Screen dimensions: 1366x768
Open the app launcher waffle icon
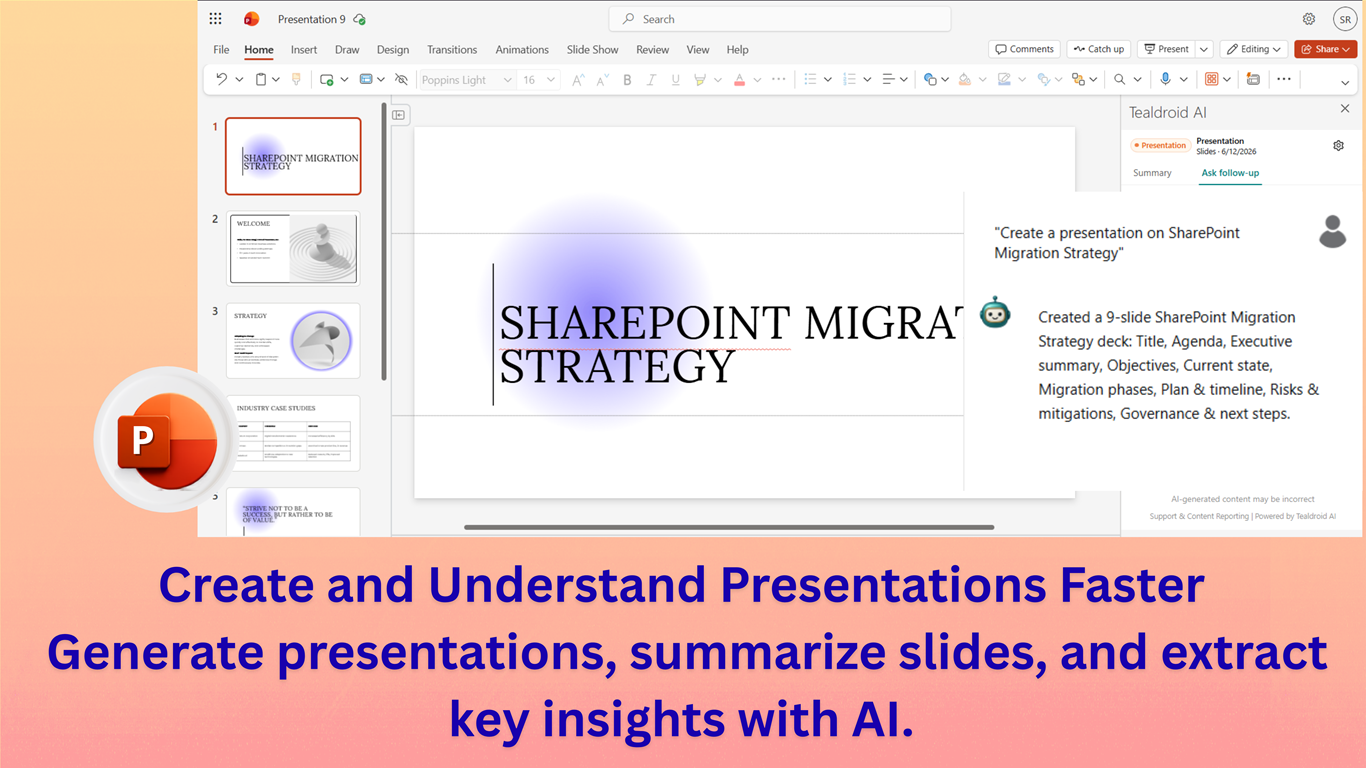[215, 19]
